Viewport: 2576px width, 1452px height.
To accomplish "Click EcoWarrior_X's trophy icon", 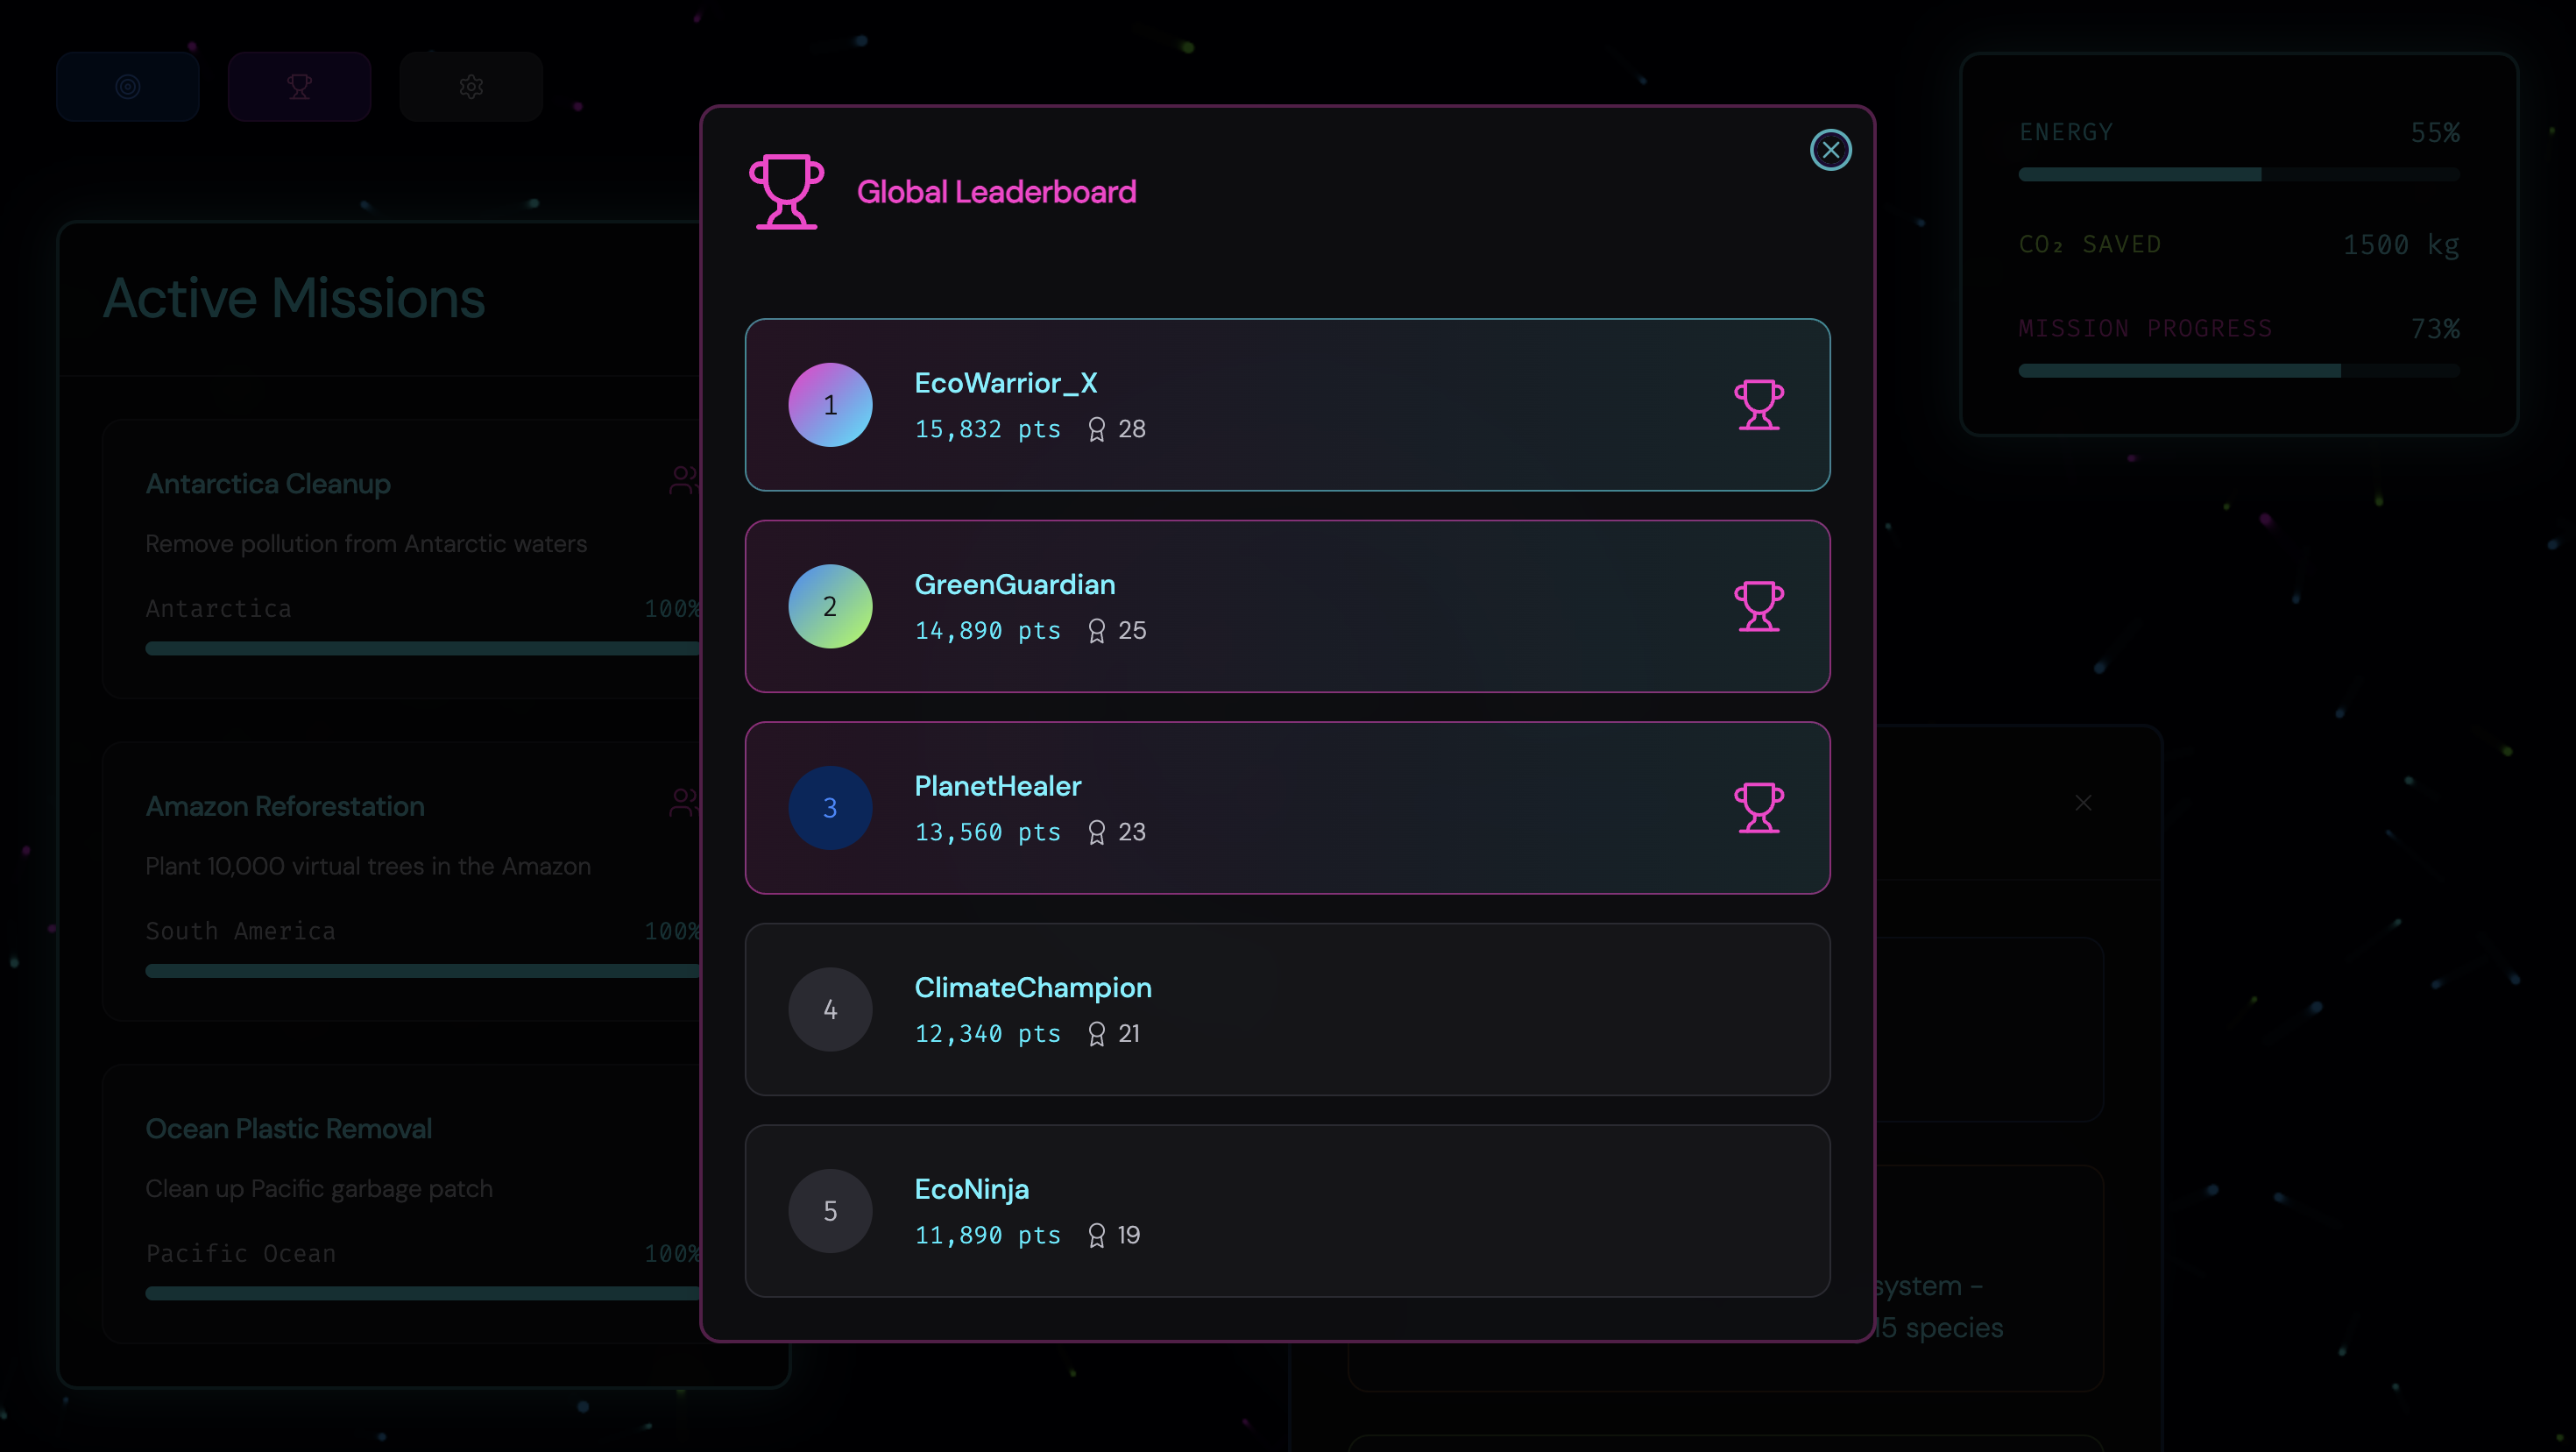I will [x=1758, y=405].
